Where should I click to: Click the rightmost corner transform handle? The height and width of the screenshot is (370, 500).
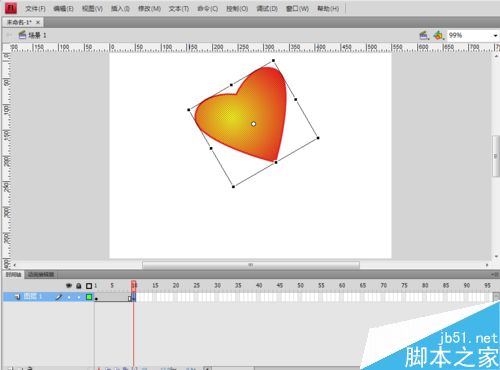[x=318, y=138]
